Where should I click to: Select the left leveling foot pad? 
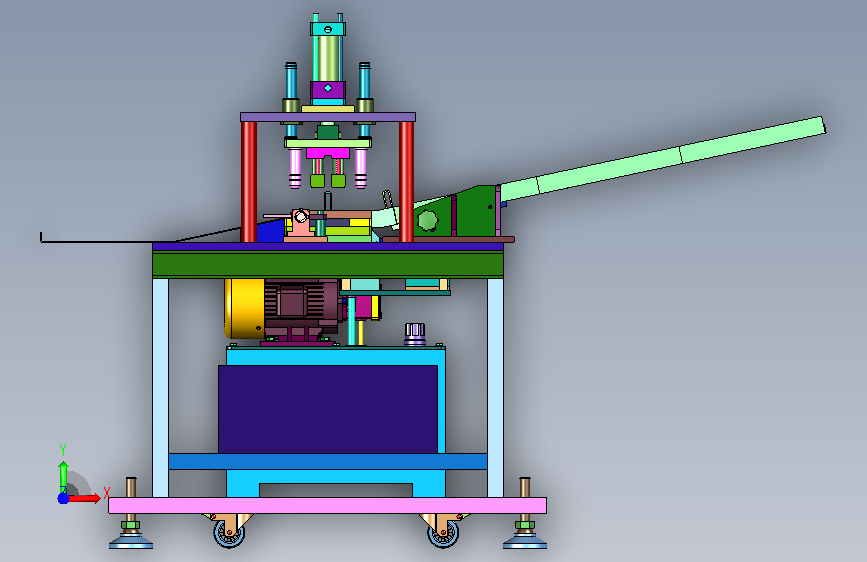[x=131, y=540]
